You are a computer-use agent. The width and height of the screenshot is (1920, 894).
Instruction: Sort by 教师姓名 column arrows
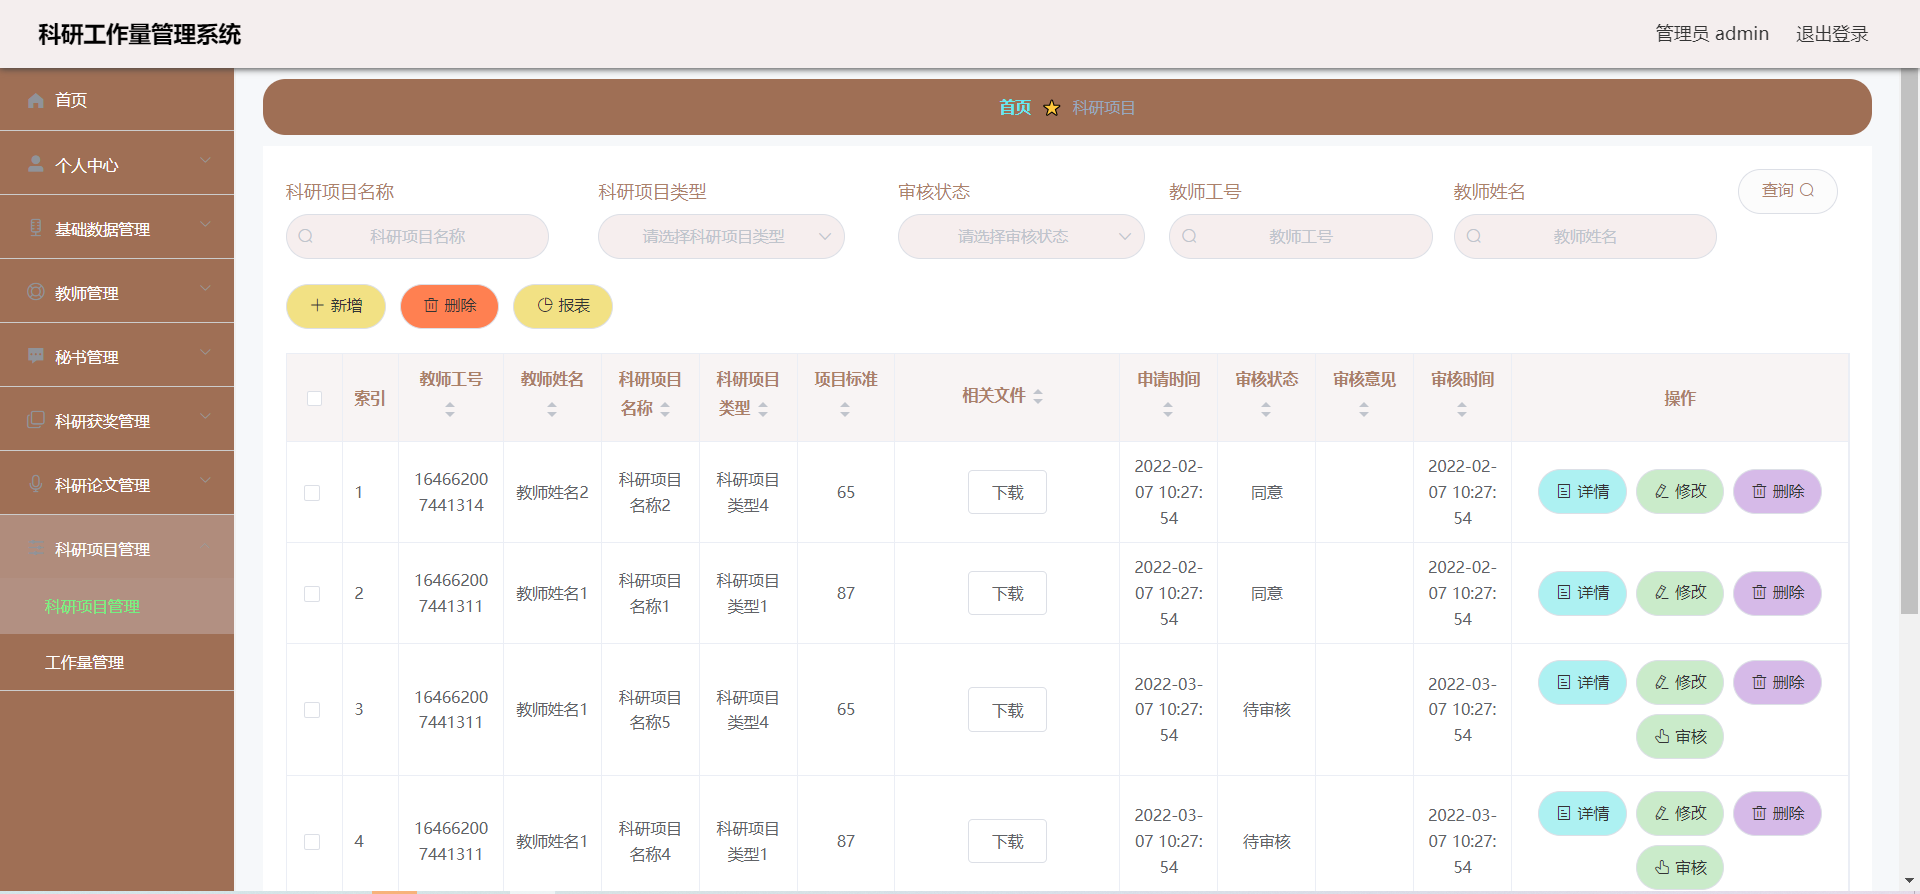coord(552,410)
